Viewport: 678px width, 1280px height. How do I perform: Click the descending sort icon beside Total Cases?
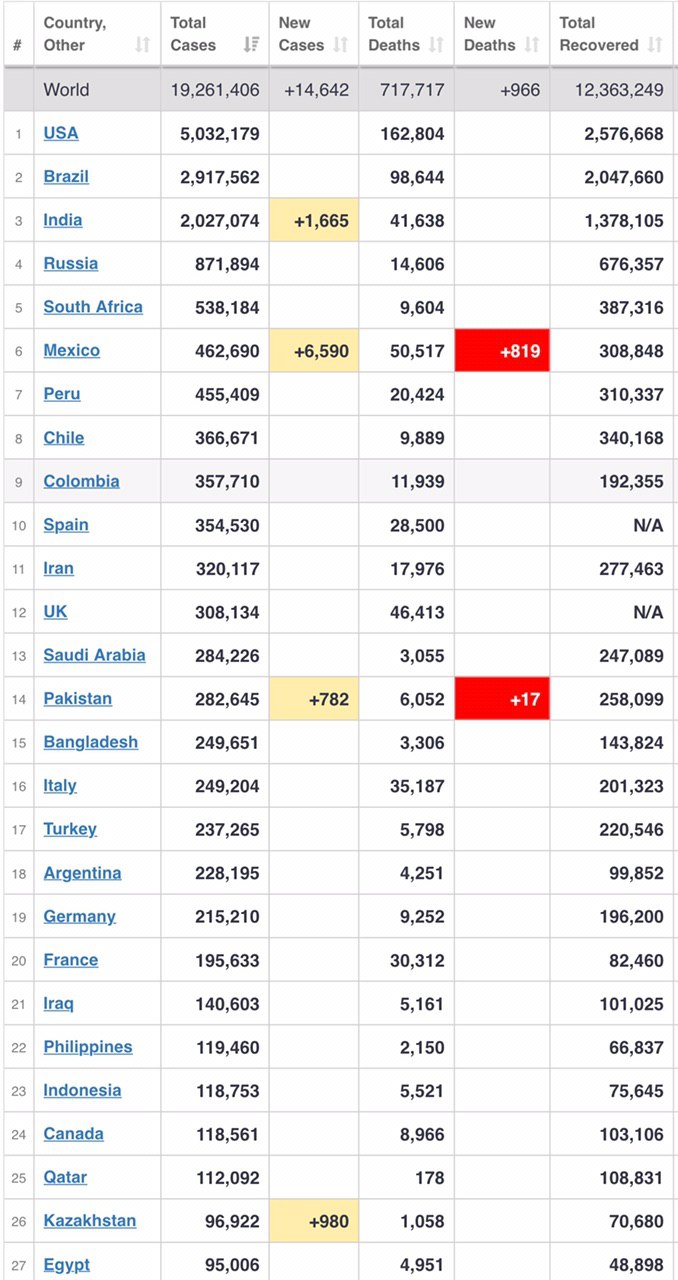(251, 45)
